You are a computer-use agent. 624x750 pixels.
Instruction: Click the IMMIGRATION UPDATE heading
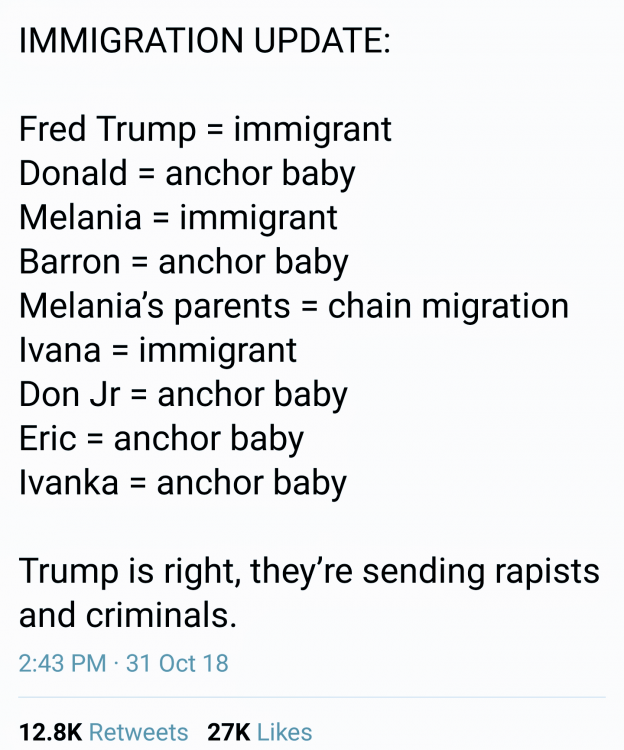point(205,40)
